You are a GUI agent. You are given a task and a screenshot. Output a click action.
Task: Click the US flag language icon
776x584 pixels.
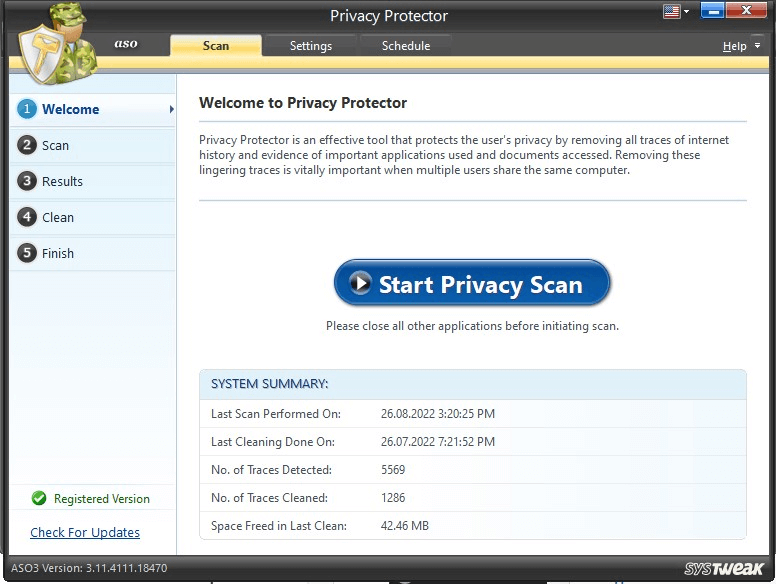(x=671, y=12)
